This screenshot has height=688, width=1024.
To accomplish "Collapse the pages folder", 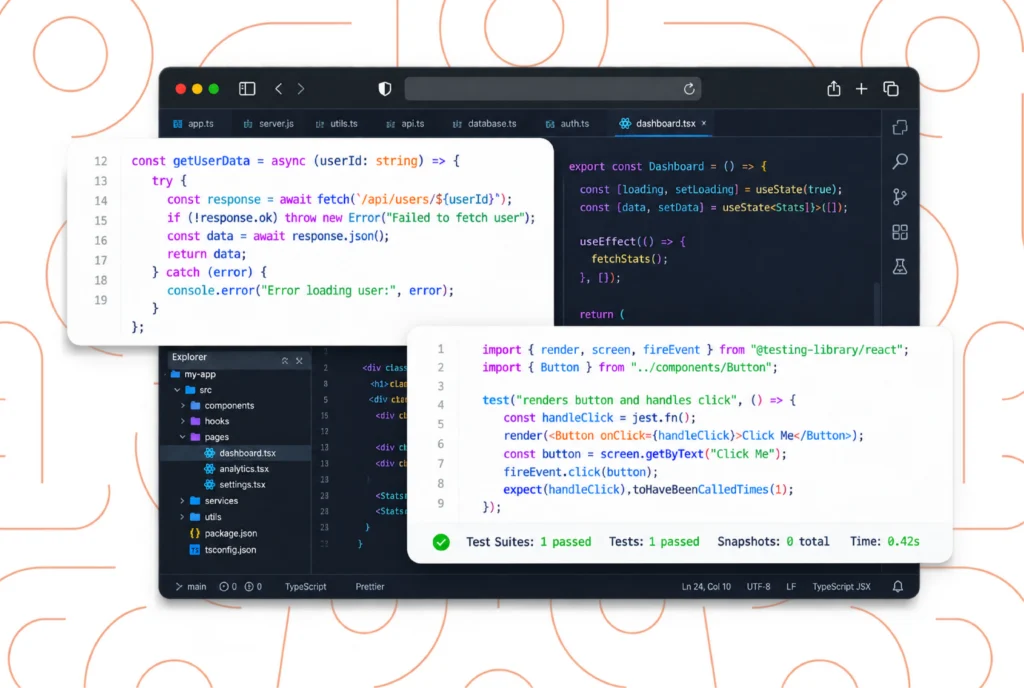I will pos(183,437).
